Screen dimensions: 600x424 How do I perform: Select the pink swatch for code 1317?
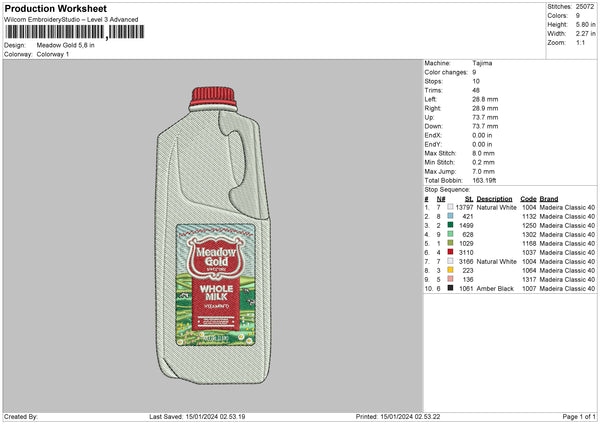click(450, 279)
